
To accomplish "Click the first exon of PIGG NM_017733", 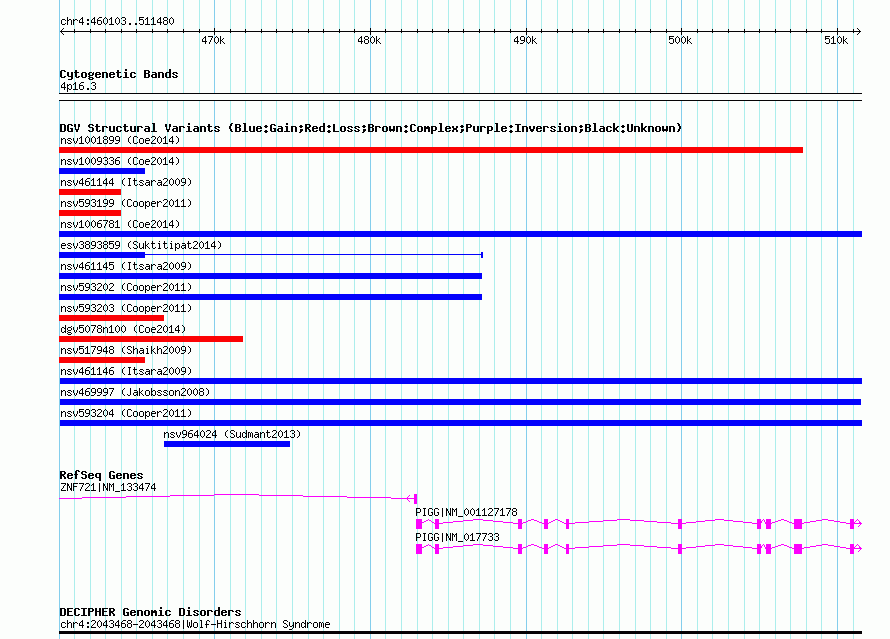I will pyautogui.click(x=419, y=549).
